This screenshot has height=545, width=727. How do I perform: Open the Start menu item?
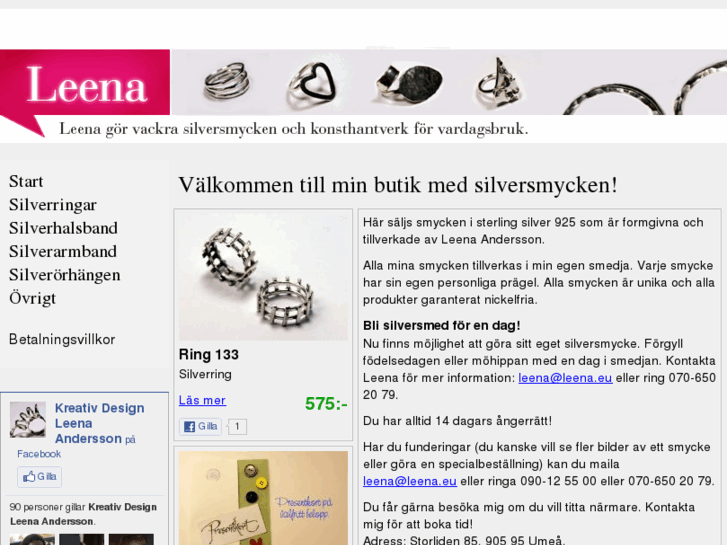26,181
